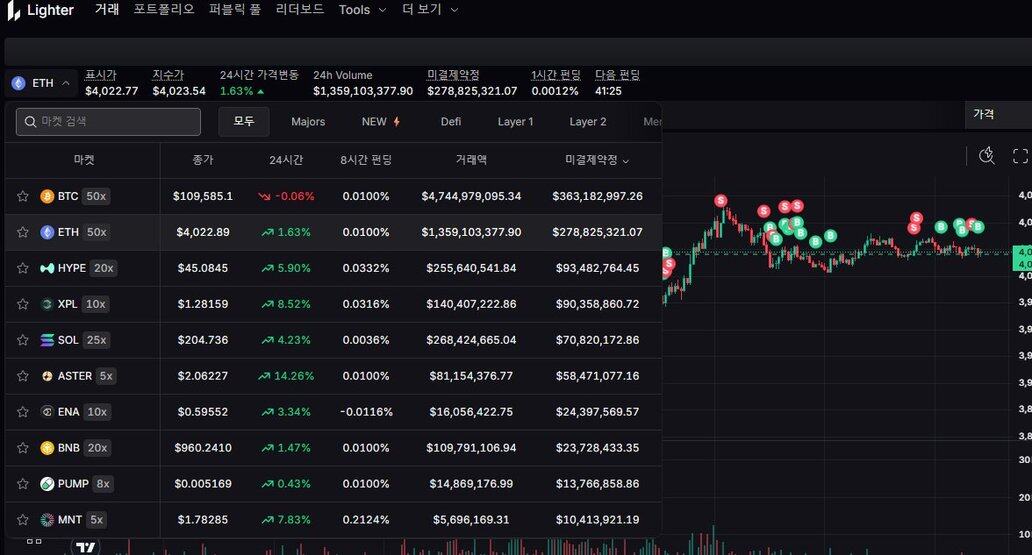This screenshot has width=1032, height=555.
Task: Click the 다음 펀딩 countdown 41:25
Action: (608, 91)
